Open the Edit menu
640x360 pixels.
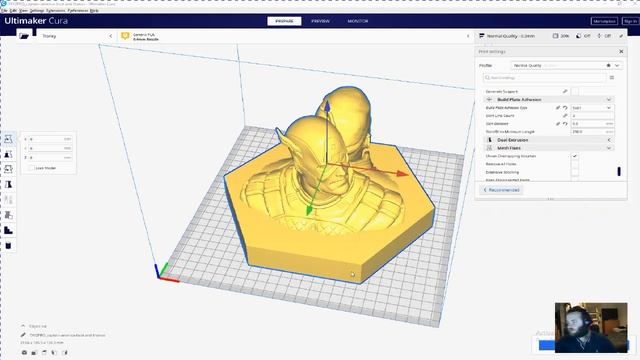coord(13,11)
